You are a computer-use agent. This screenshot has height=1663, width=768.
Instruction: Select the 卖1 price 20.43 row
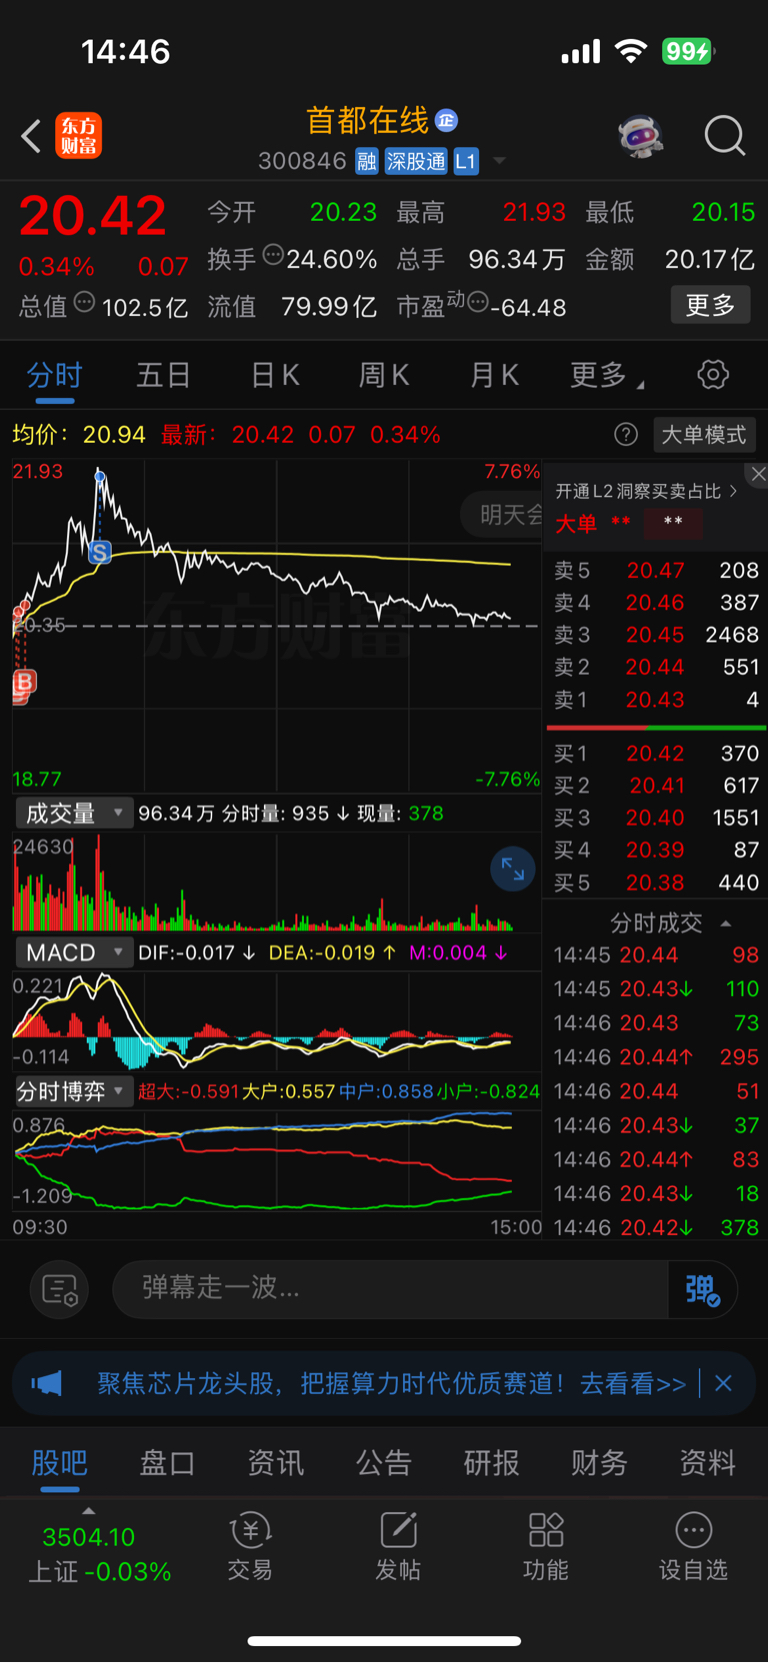pyautogui.click(x=656, y=699)
